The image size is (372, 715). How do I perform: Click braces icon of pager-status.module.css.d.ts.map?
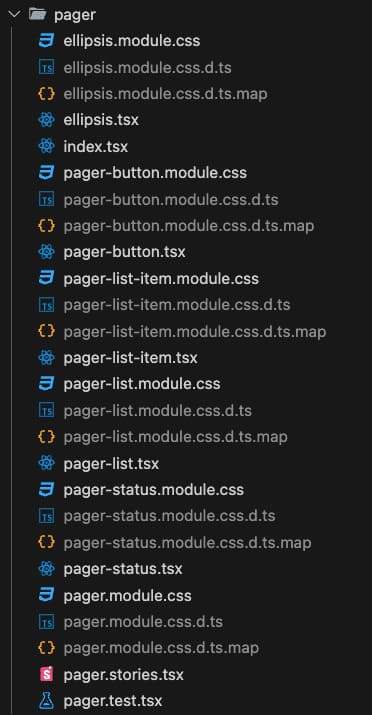(46, 543)
